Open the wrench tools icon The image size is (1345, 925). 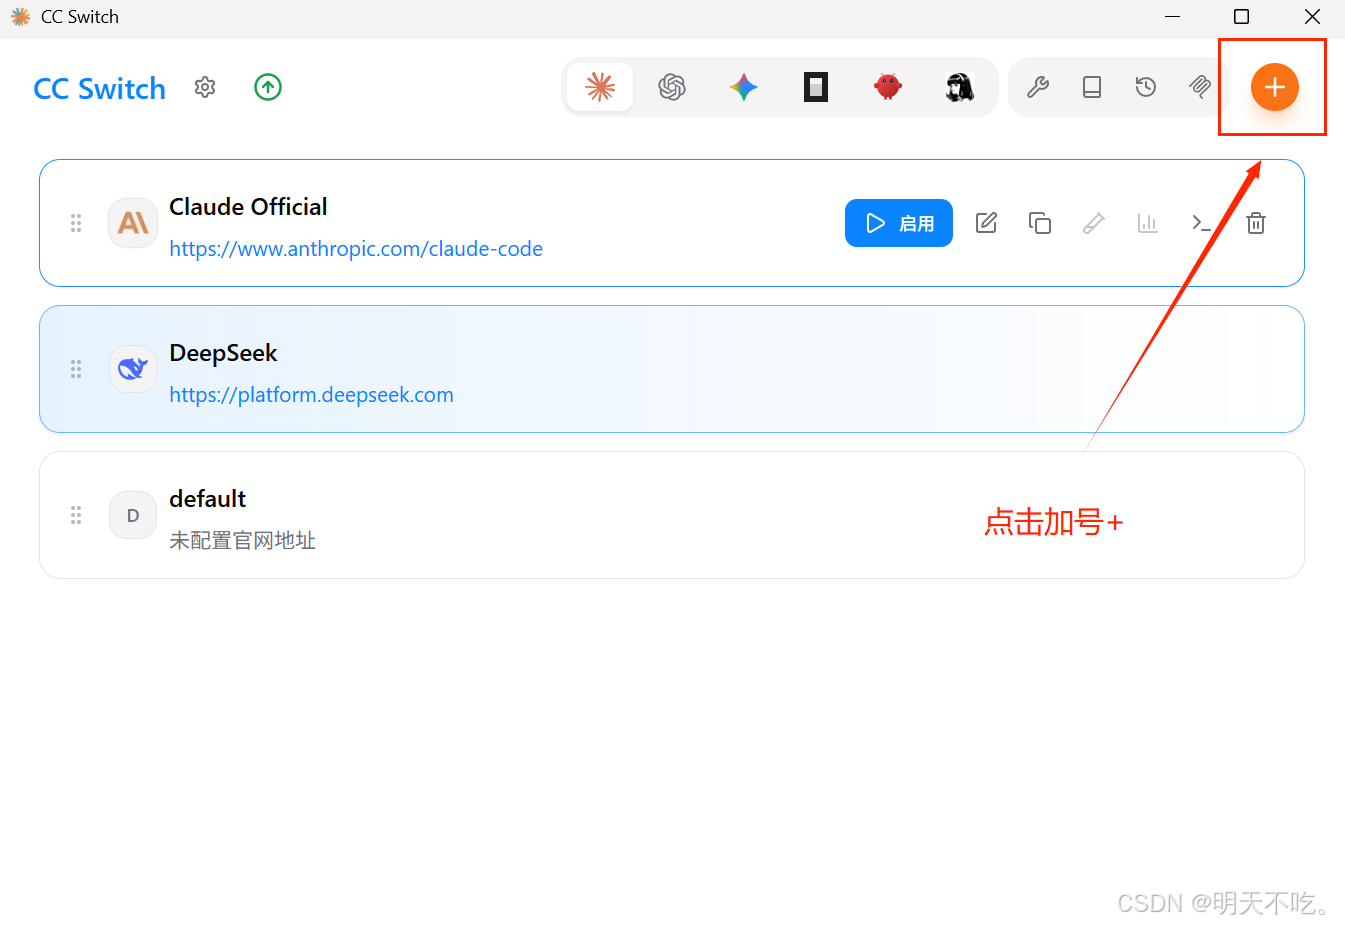[1038, 87]
